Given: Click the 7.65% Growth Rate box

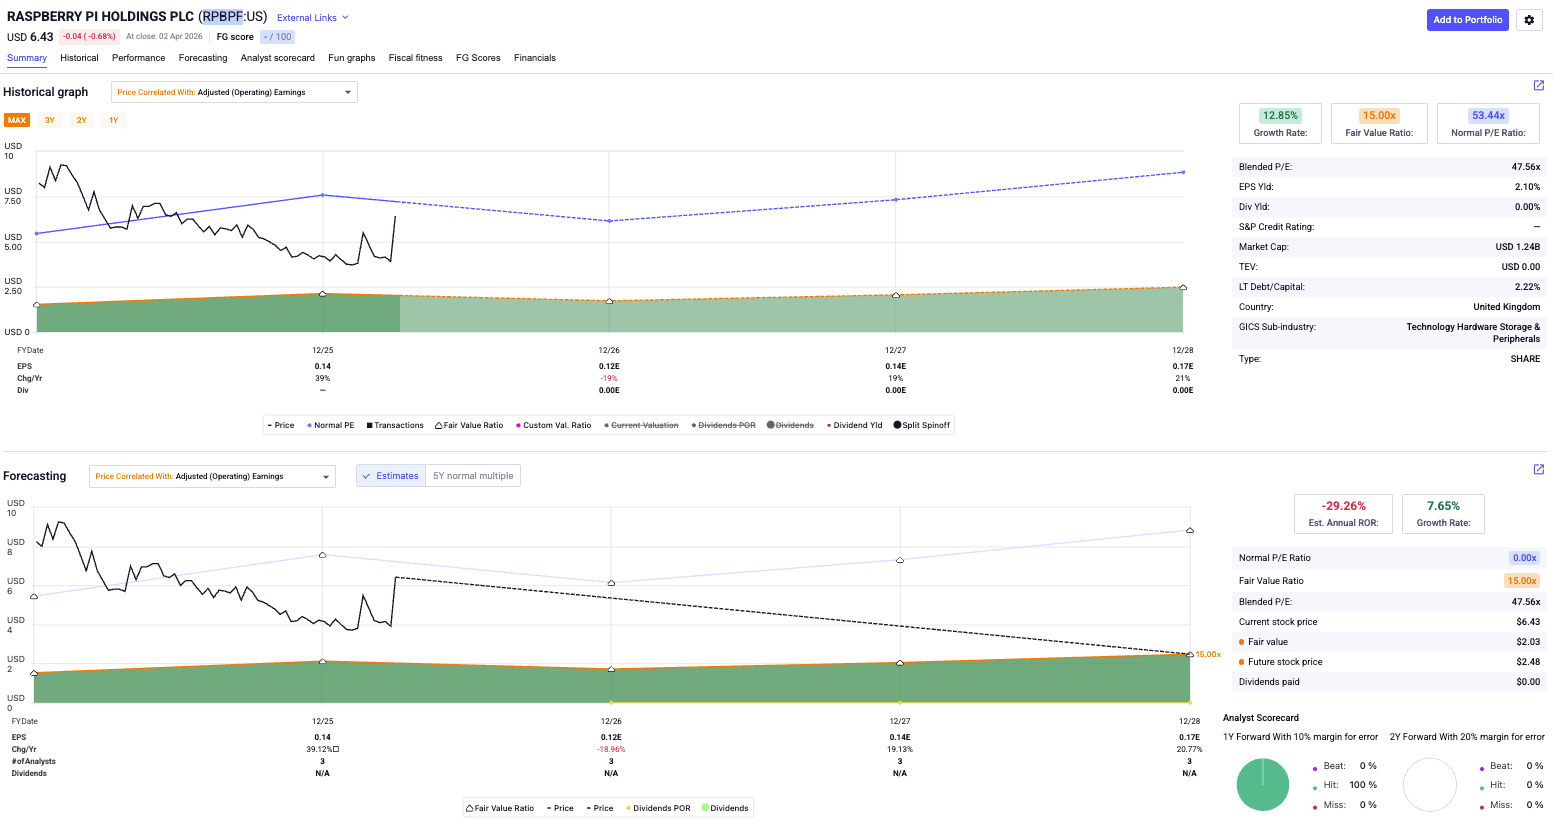Looking at the screenshot, I should [1443, 514].
